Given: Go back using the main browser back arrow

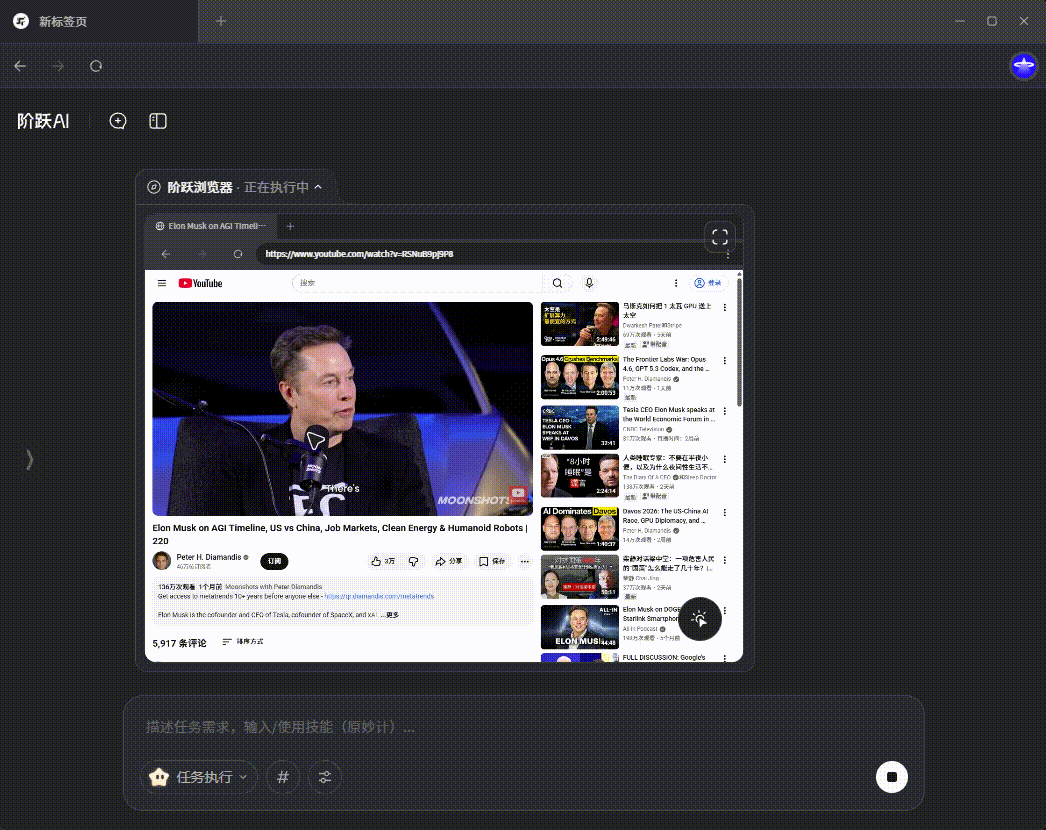Looking at the screenshot, I should (20, 66).
